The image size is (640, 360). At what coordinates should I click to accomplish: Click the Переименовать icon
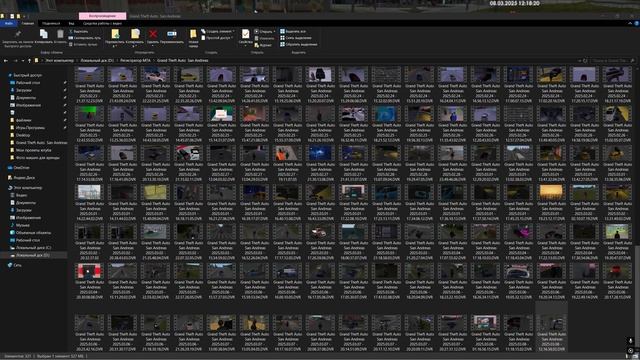pyautogui.click(x=172, y=34)
